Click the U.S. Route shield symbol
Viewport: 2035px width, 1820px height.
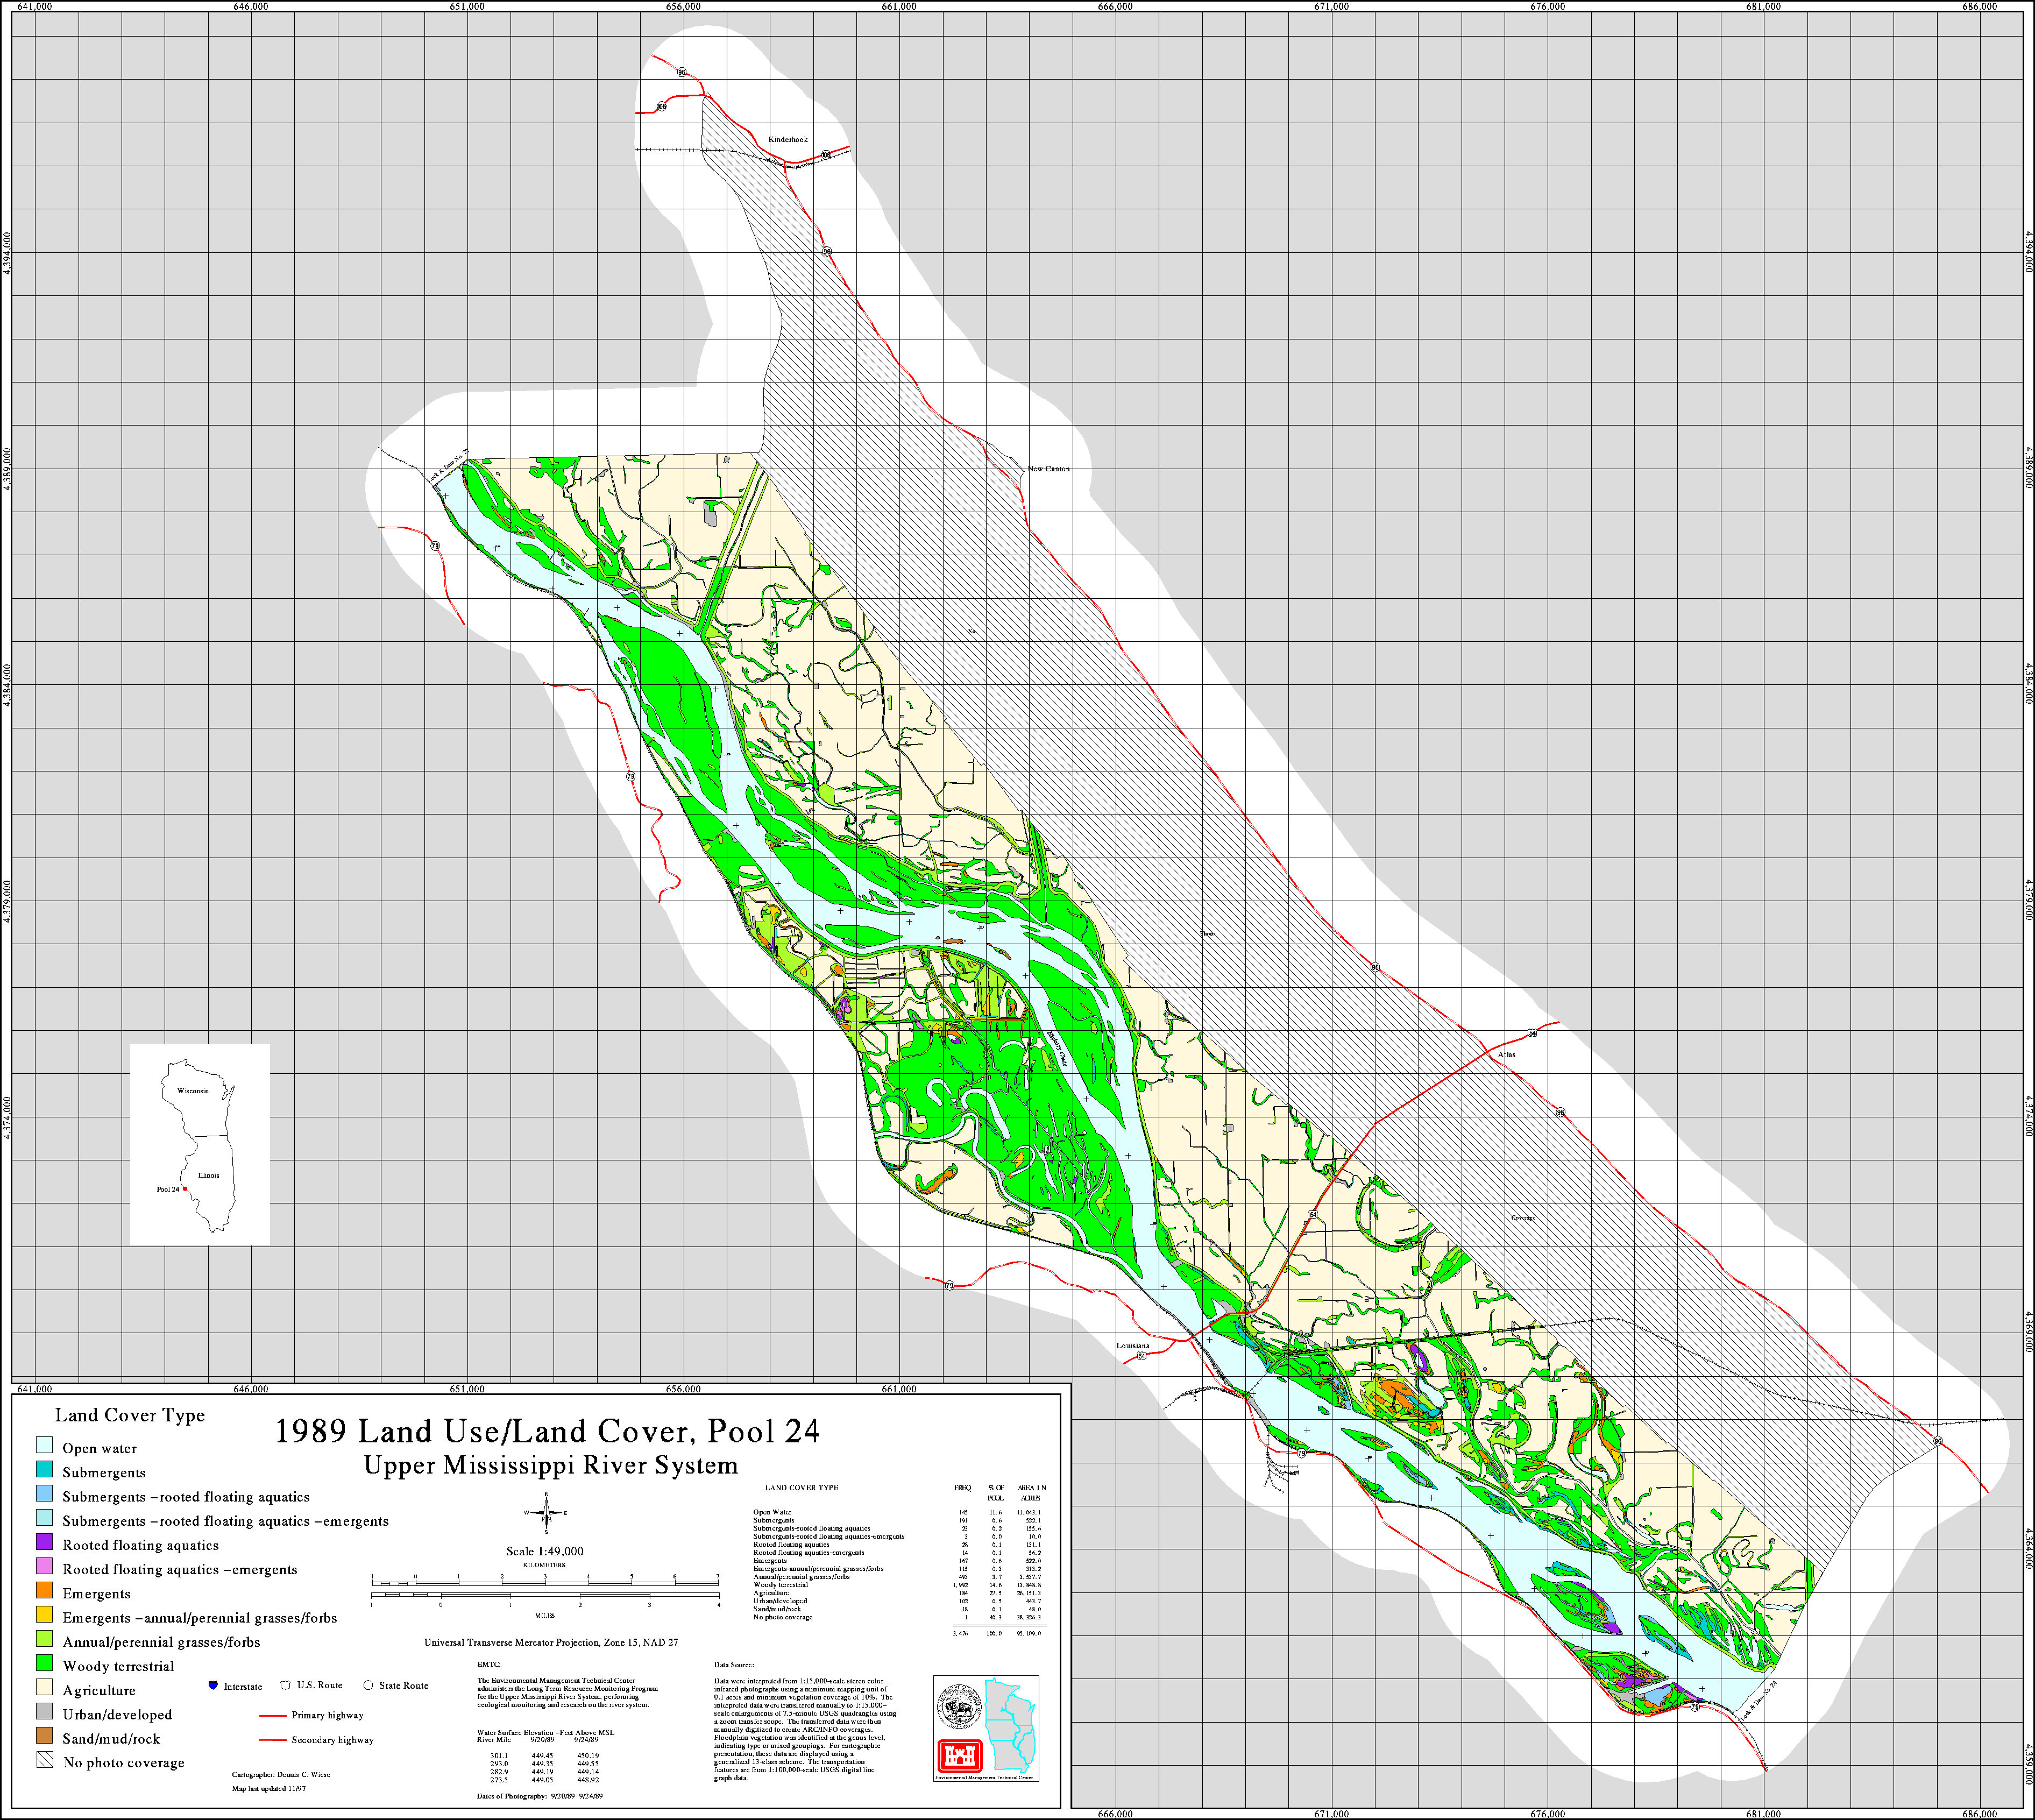pos(286,1684)
